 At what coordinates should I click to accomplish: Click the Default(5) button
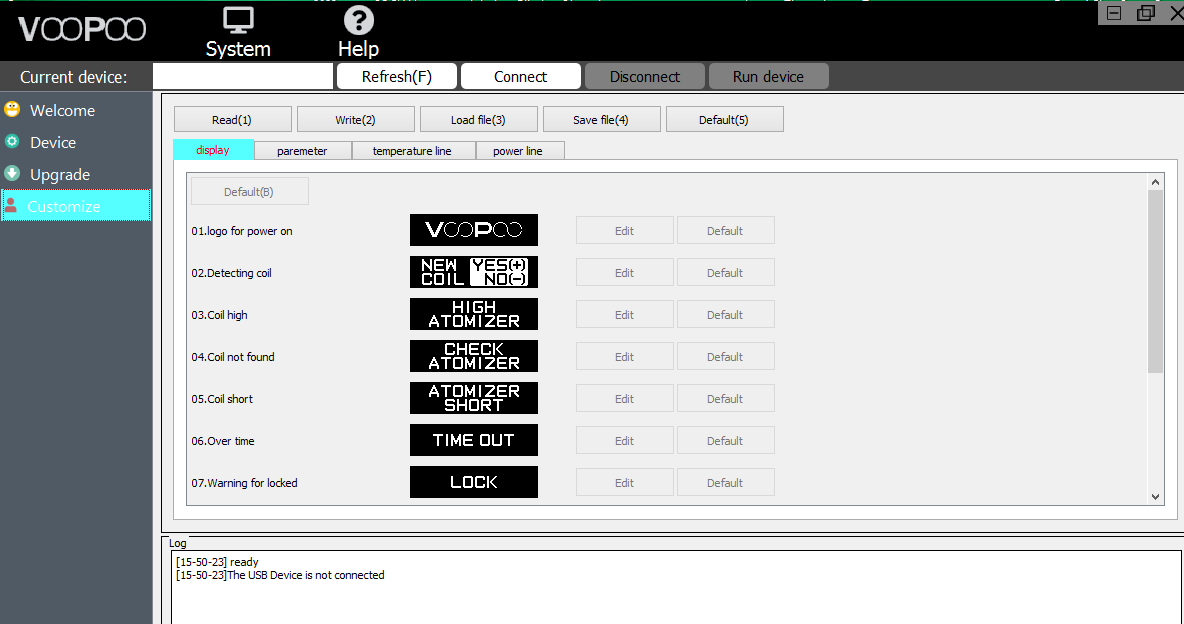[724, 119]
